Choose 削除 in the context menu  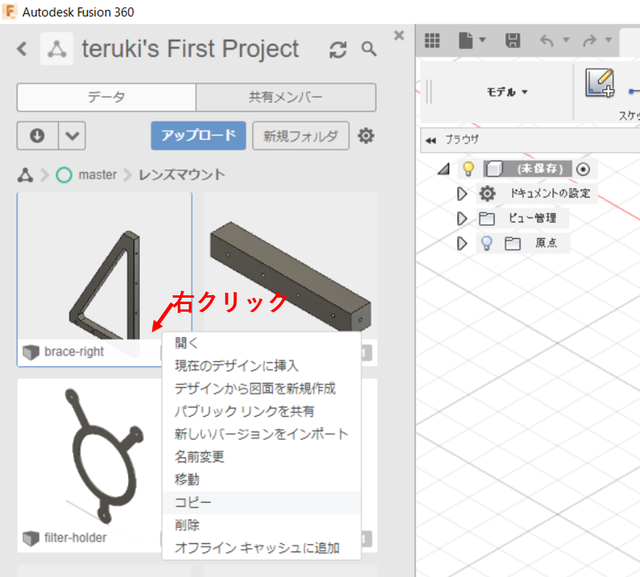tap(261, 525)
